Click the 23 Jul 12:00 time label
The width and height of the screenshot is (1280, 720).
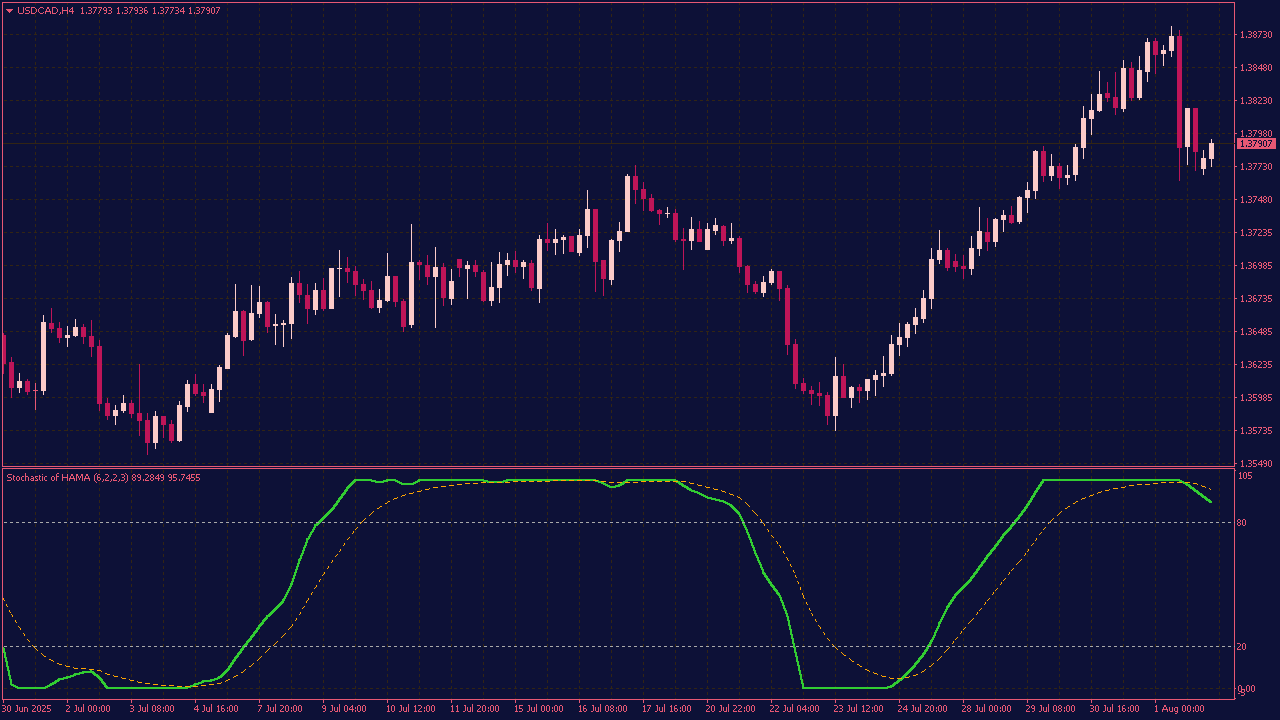(x=859, y=709)
